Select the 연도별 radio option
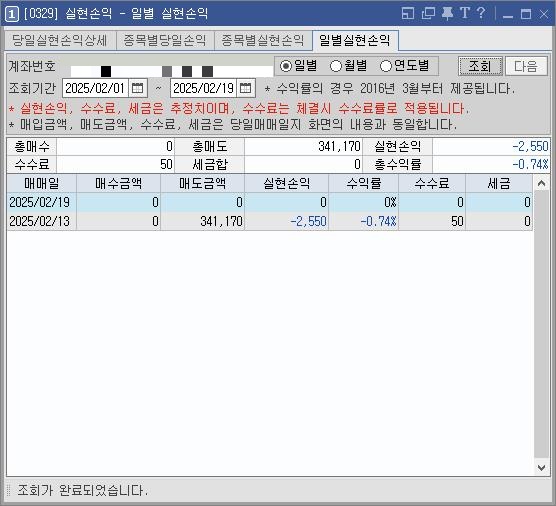 click(404, 66)
